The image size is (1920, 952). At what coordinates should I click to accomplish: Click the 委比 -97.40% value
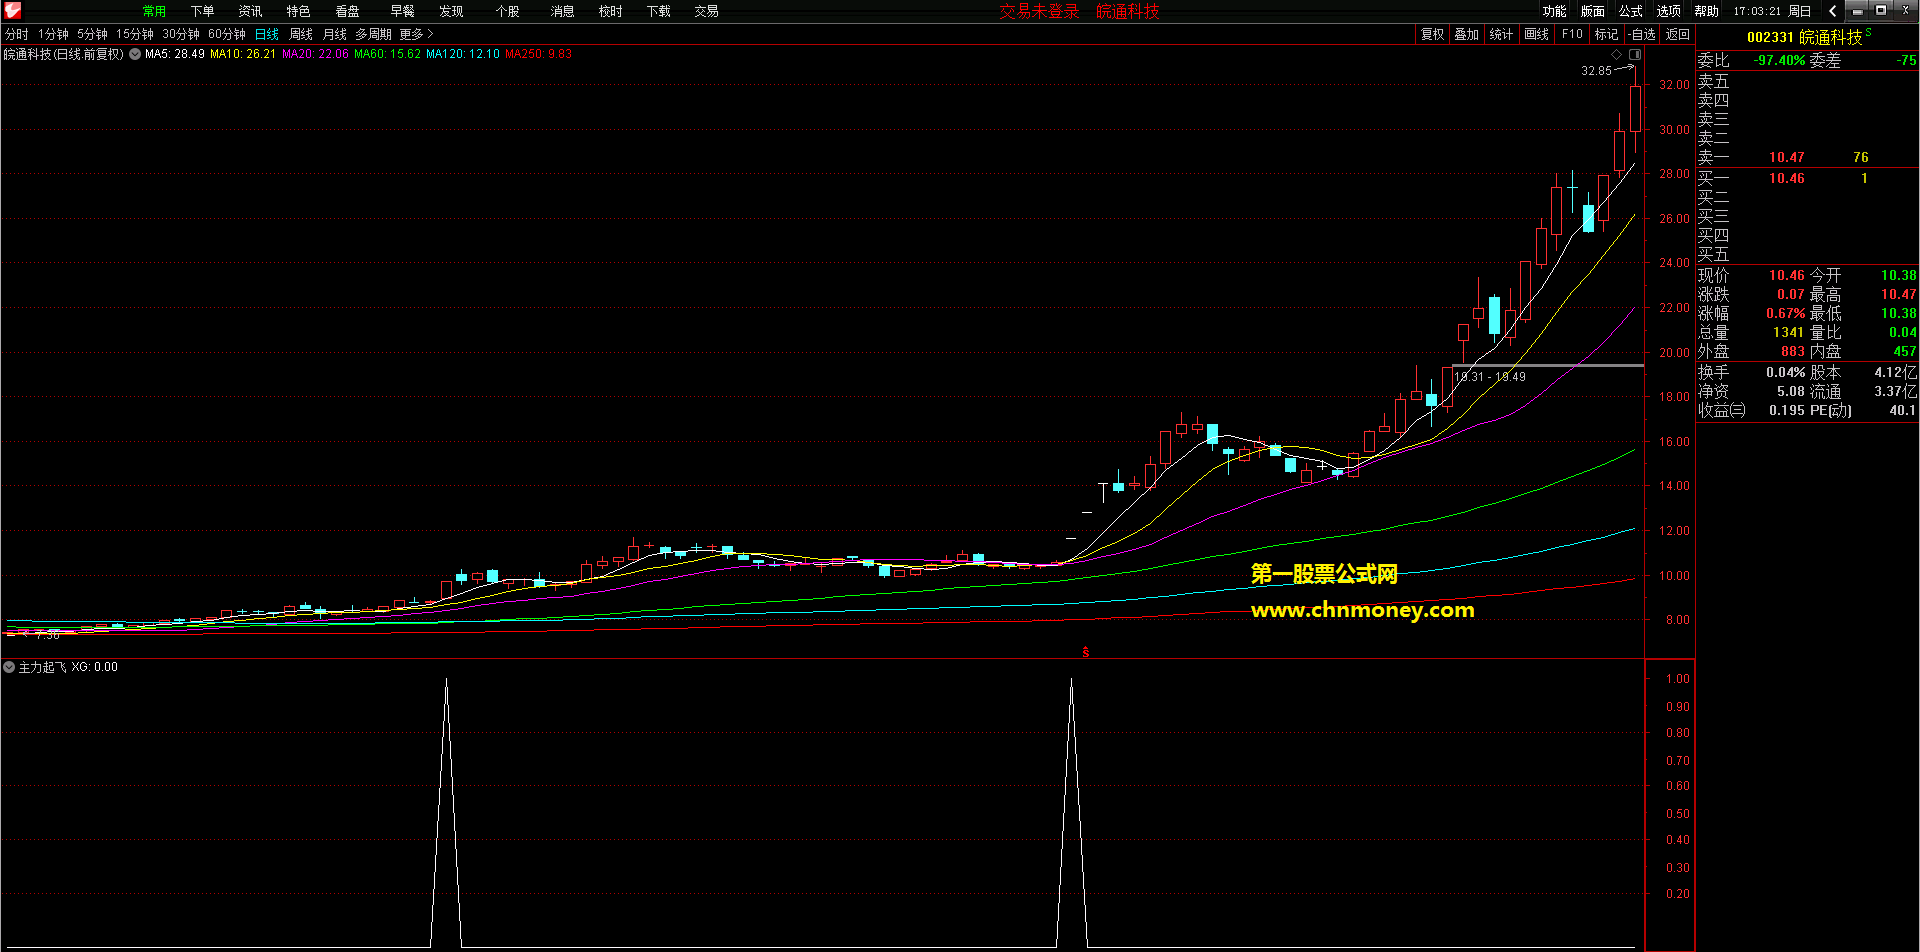click(x=1779, y=60)
